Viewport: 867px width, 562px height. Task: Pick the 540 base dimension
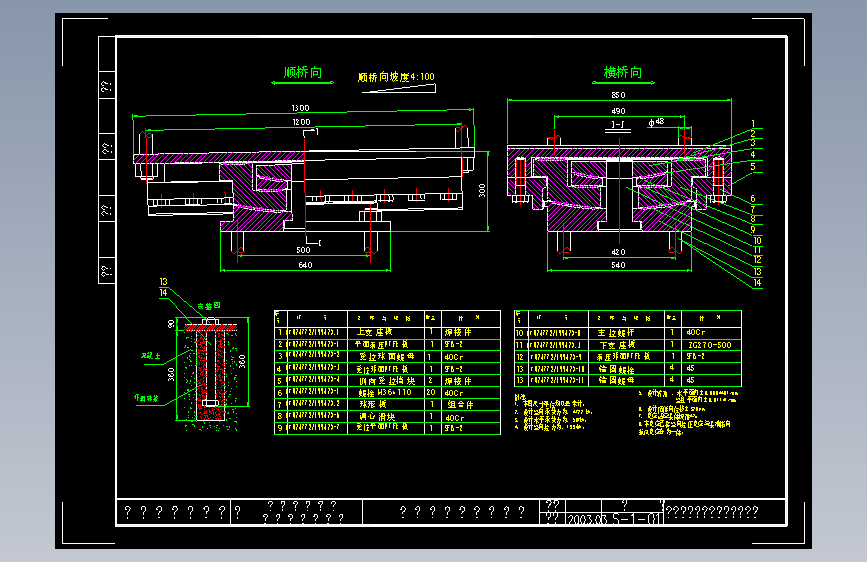click(618, 265)
